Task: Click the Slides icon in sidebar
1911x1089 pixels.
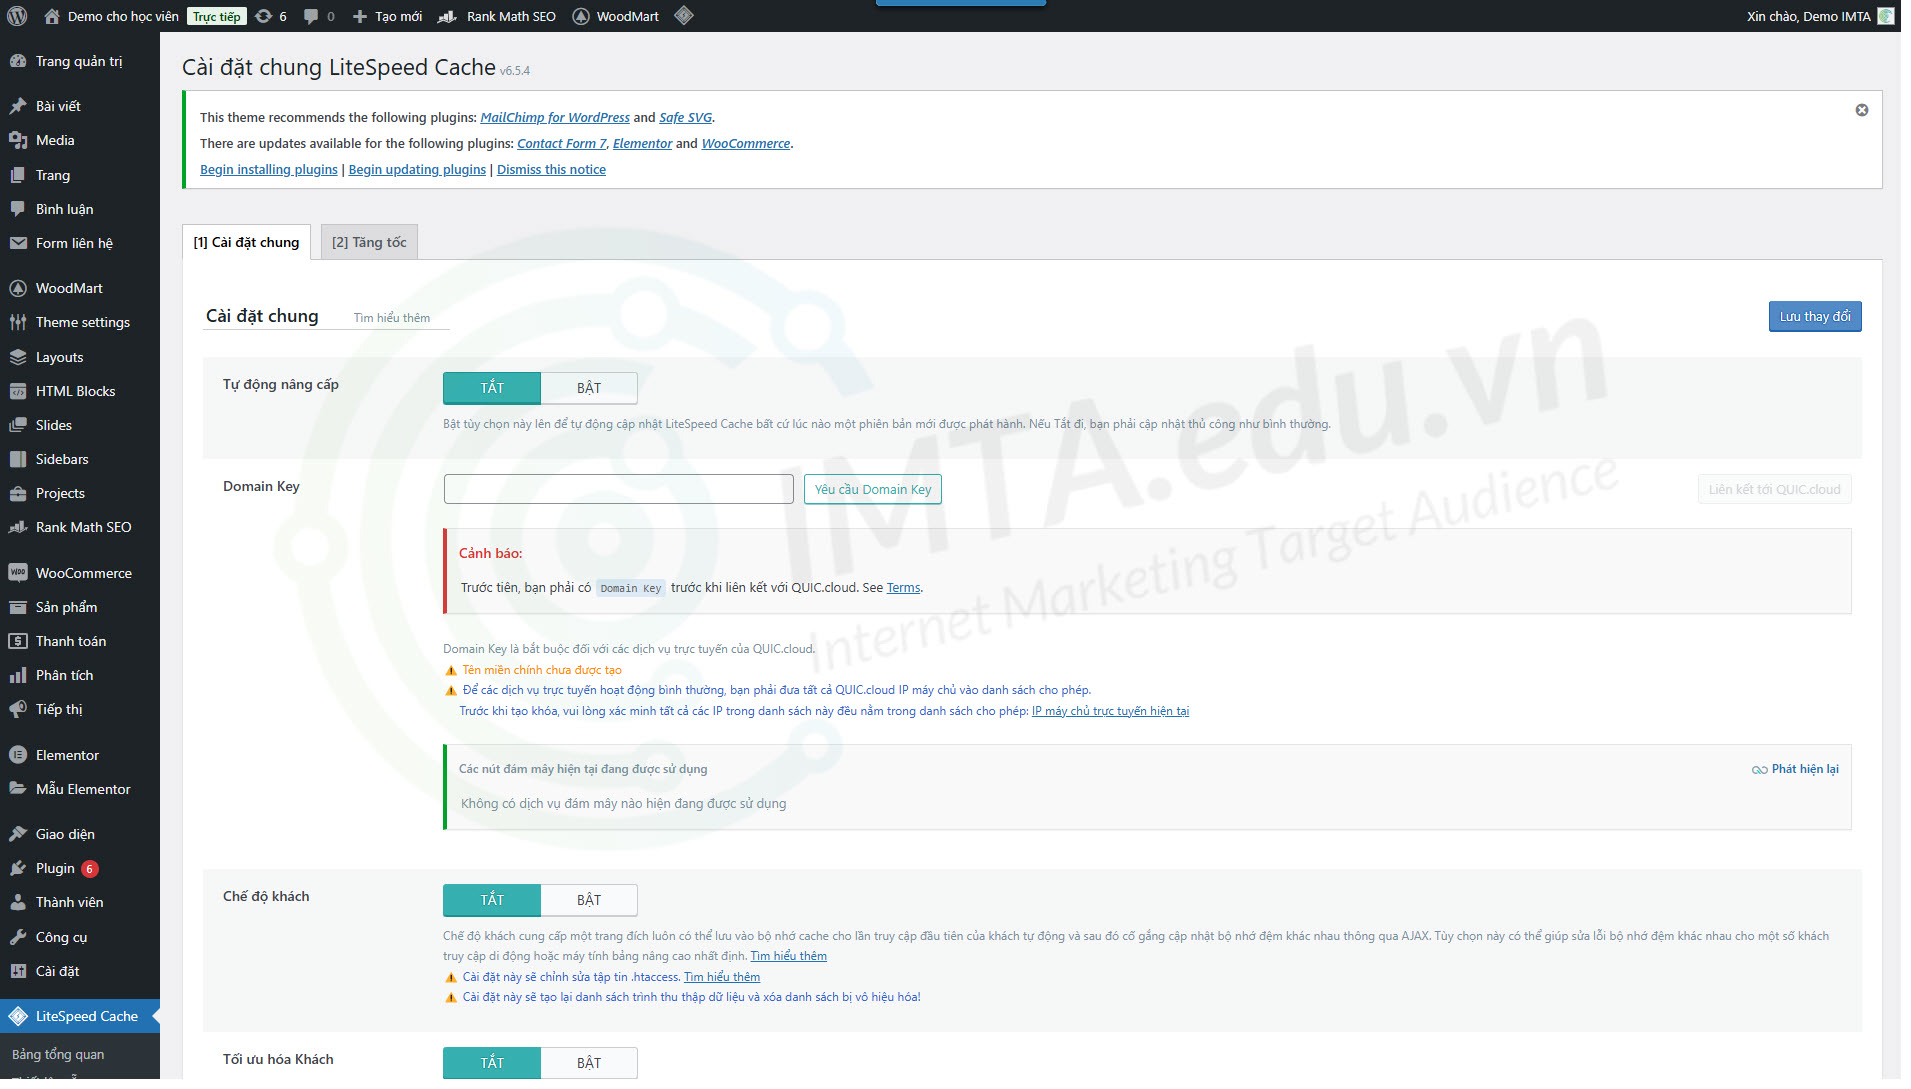Action: tap(18, 425)
